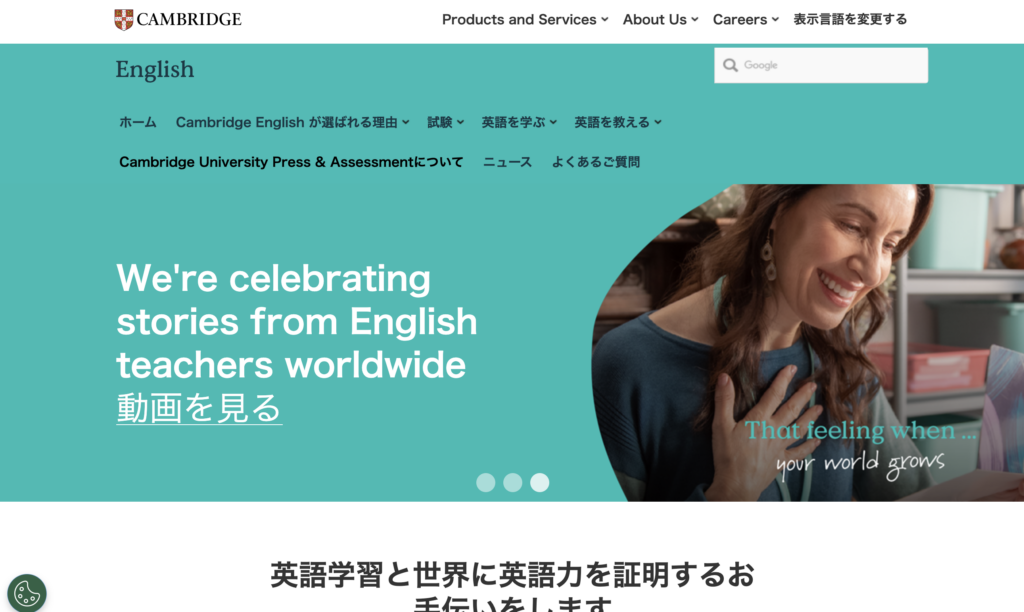The width and height of the screenshot is (1024, 612).
Task: Select the third carousel slide dot
Action: pos(539,483)
